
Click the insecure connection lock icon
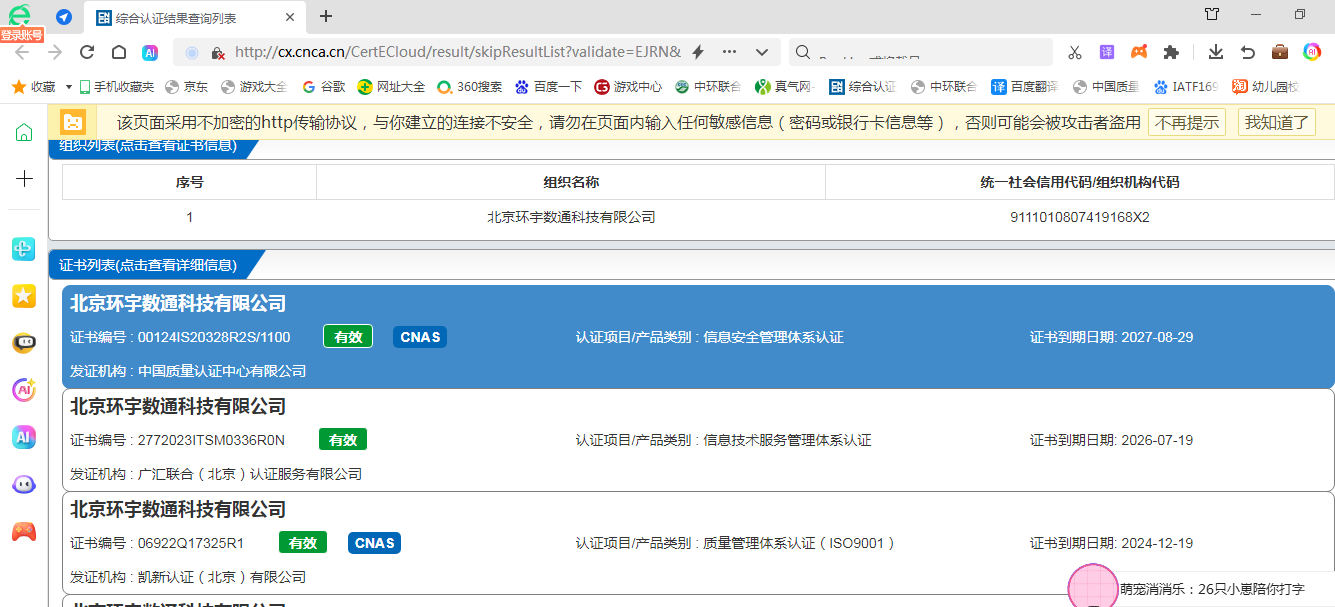tap(217, 52)
